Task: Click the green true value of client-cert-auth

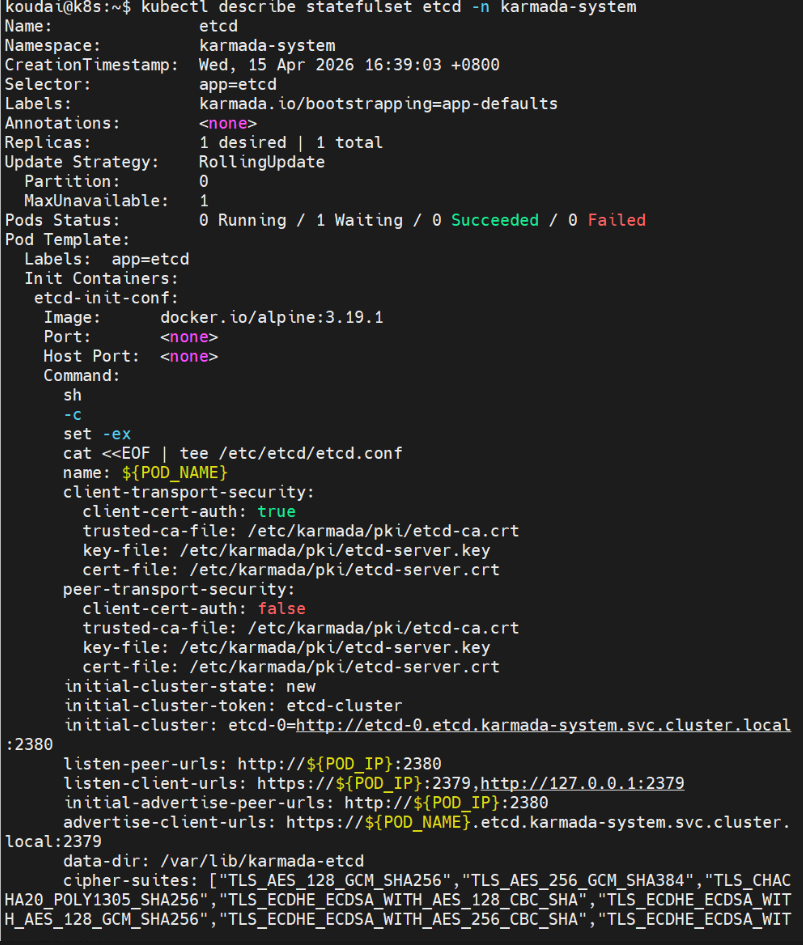Action: pyautogui.click(x=276, y=511)
